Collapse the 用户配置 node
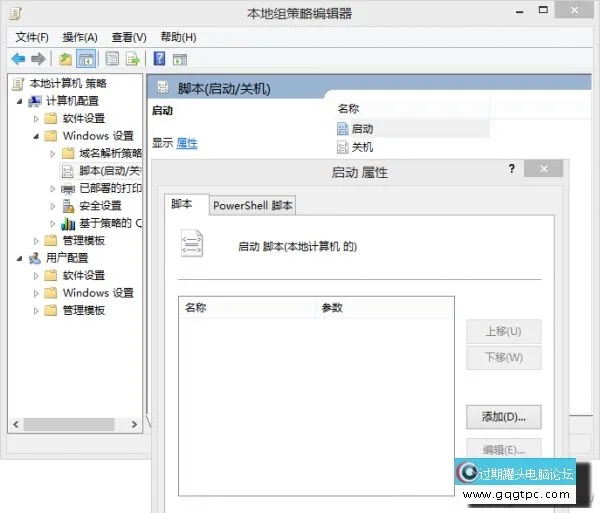This screenshot has height=513, width=600. pos(20,259)
